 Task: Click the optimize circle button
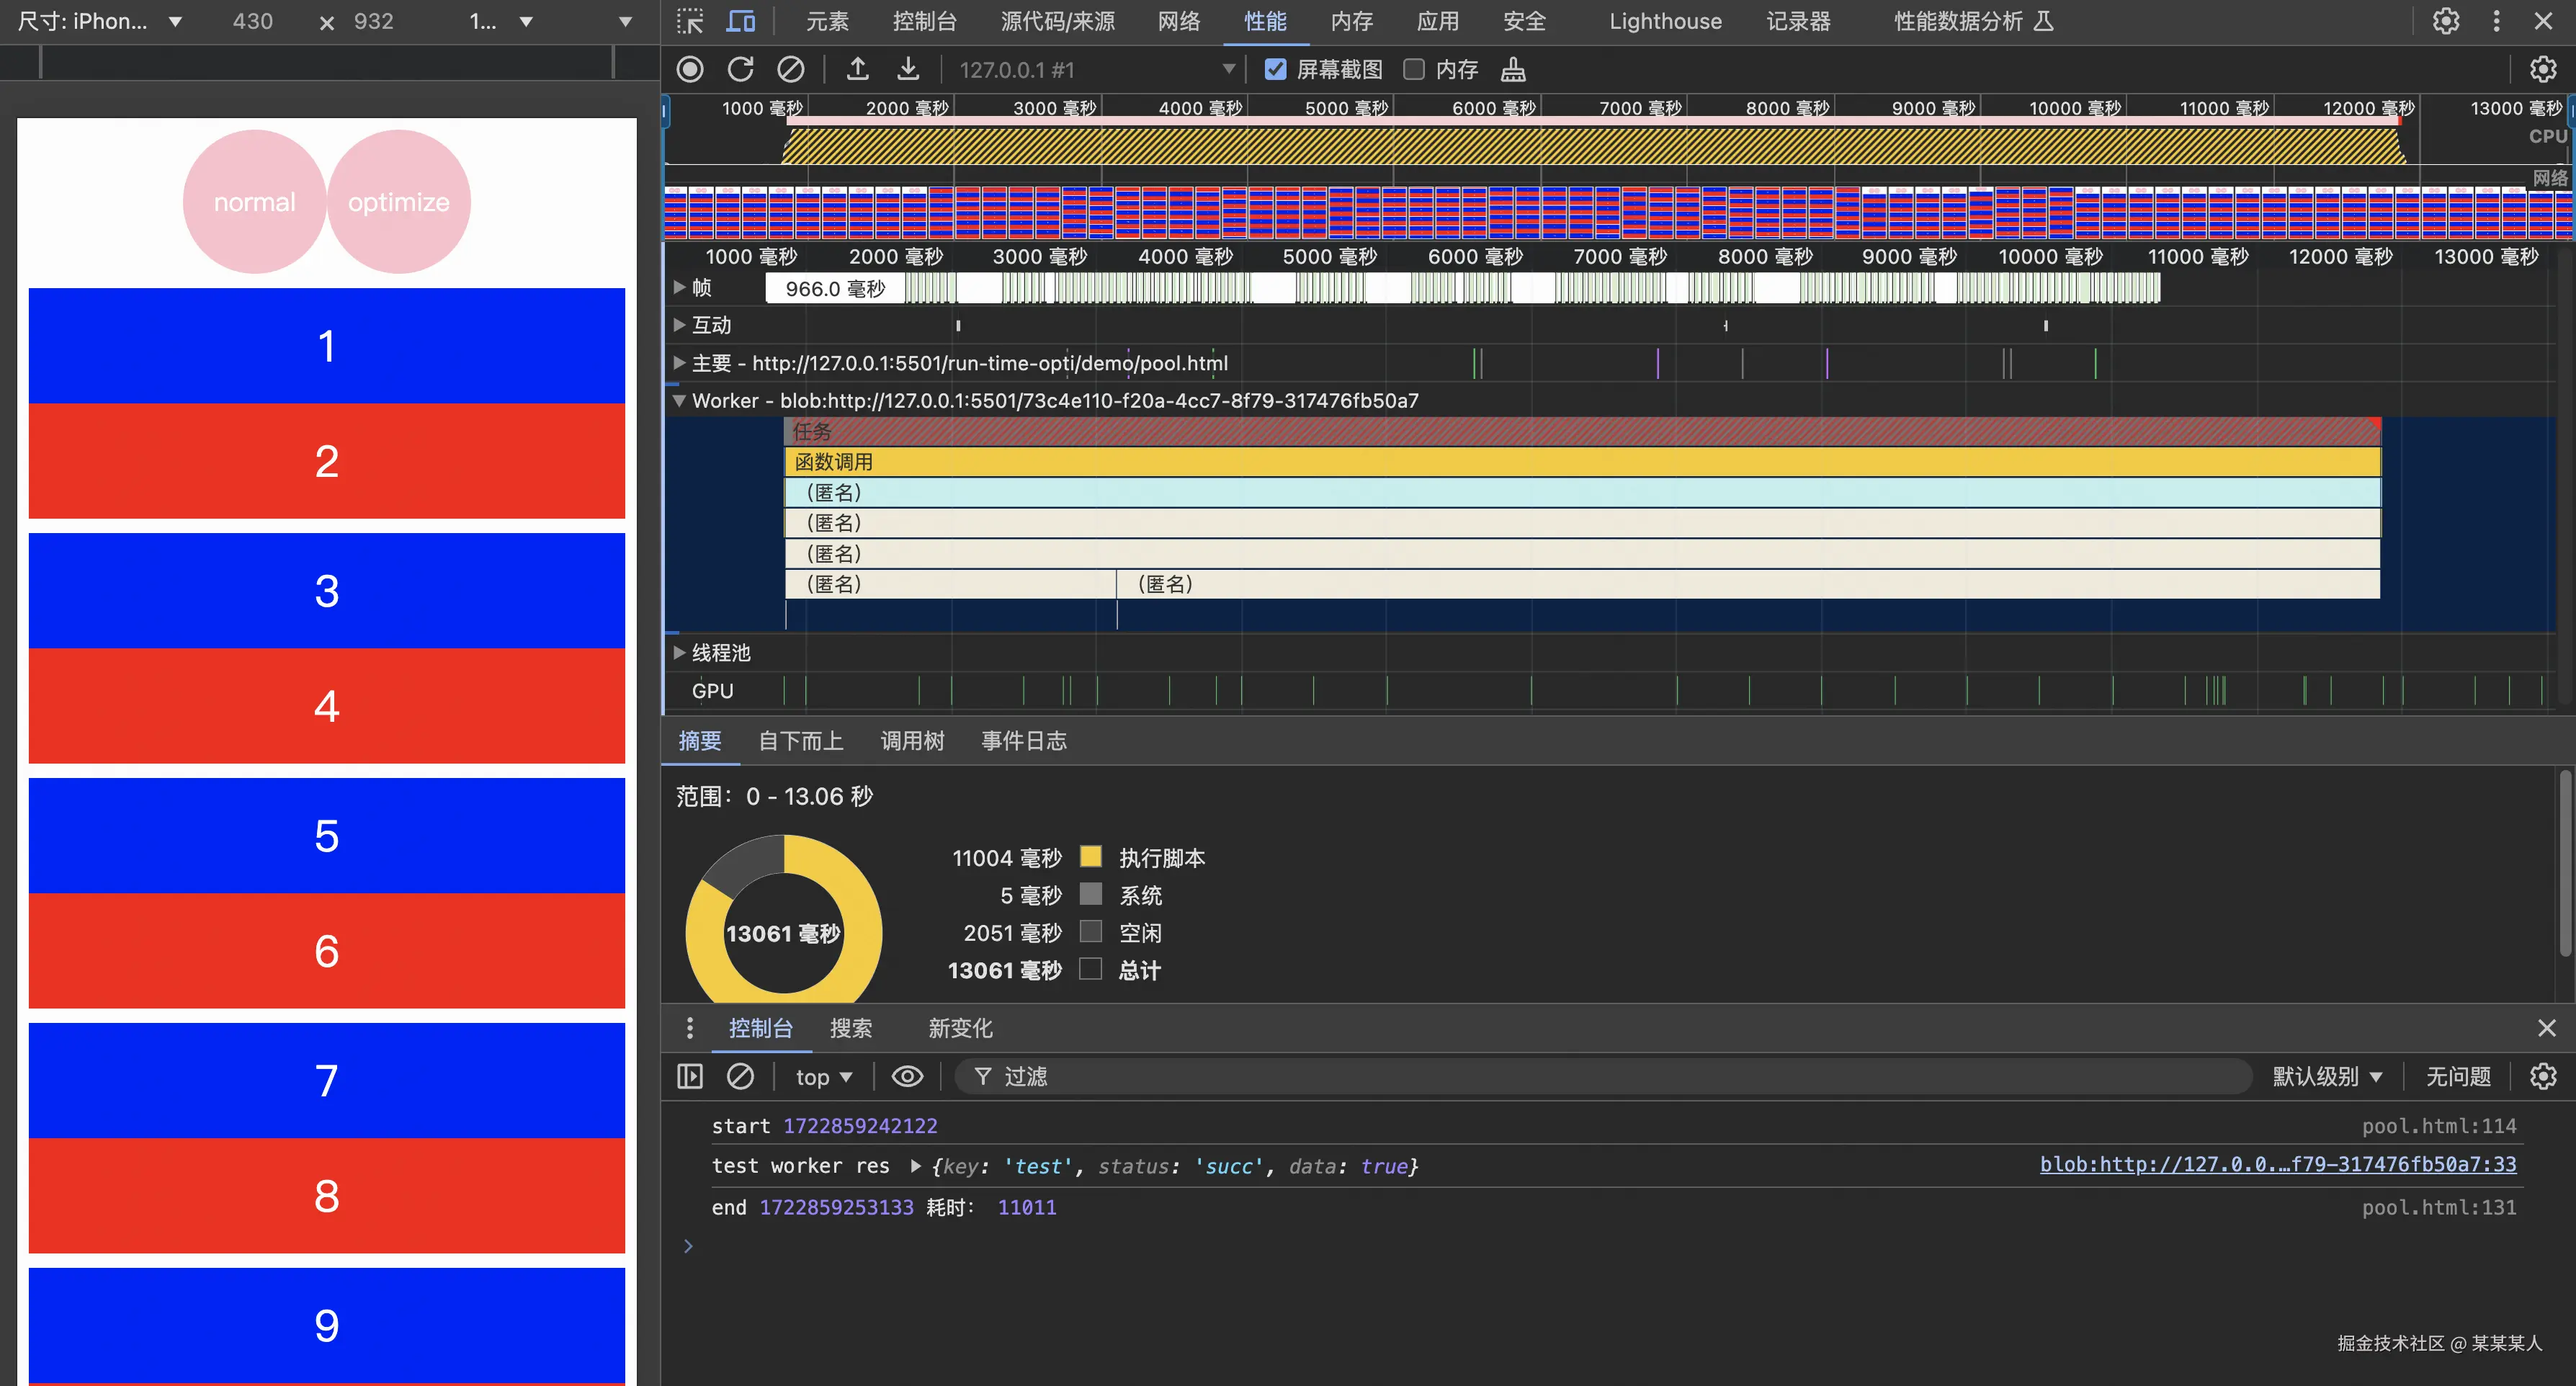click(x=399, y=202)
